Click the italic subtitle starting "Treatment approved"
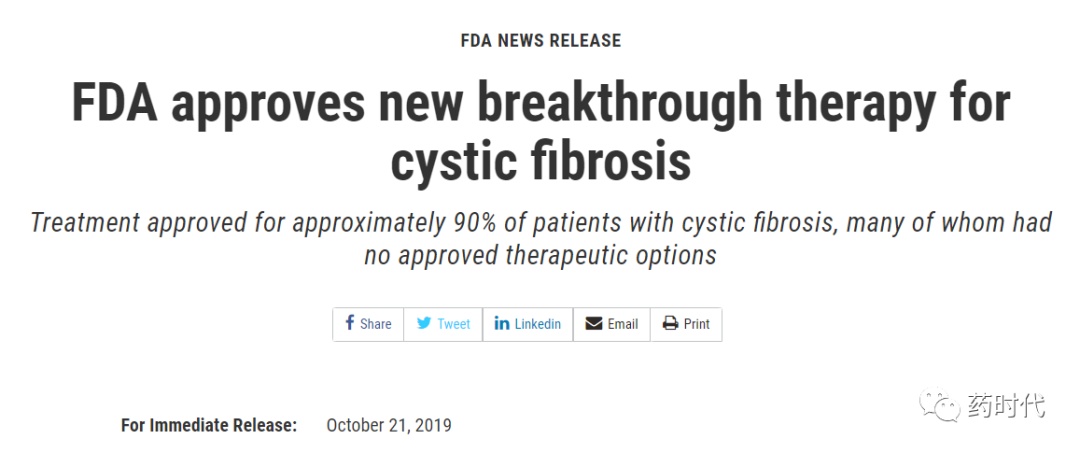Image resolution: width=1080 pixels, height=453 pixels. [x=541, y=239]
